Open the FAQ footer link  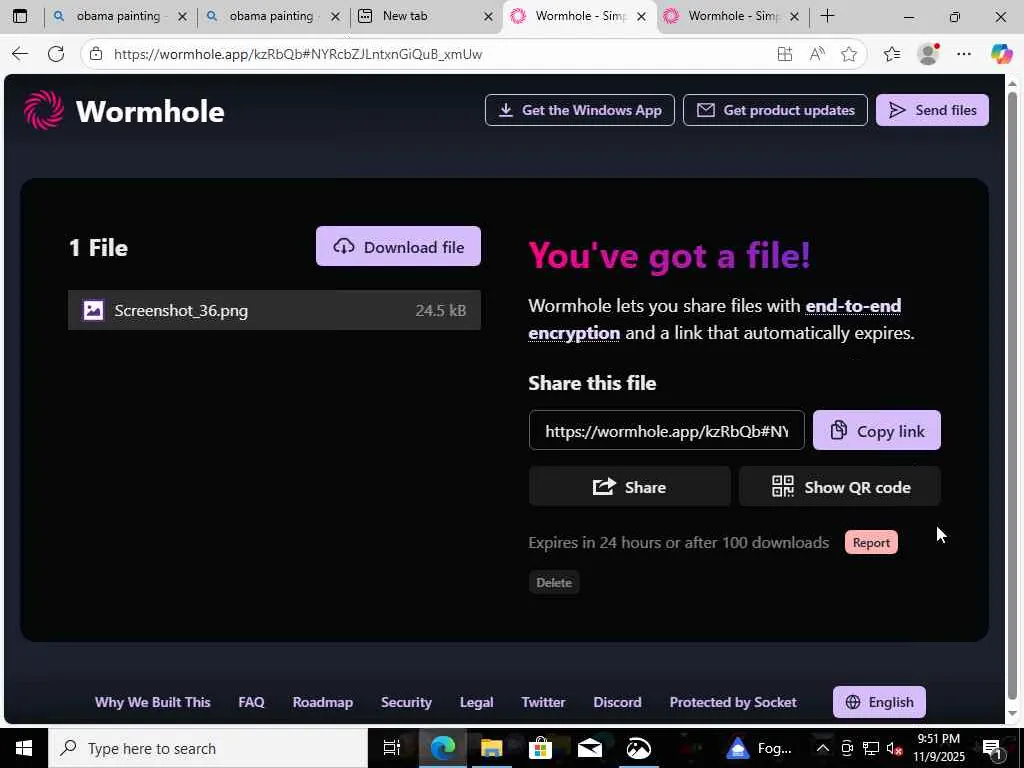tap(251, 702)
